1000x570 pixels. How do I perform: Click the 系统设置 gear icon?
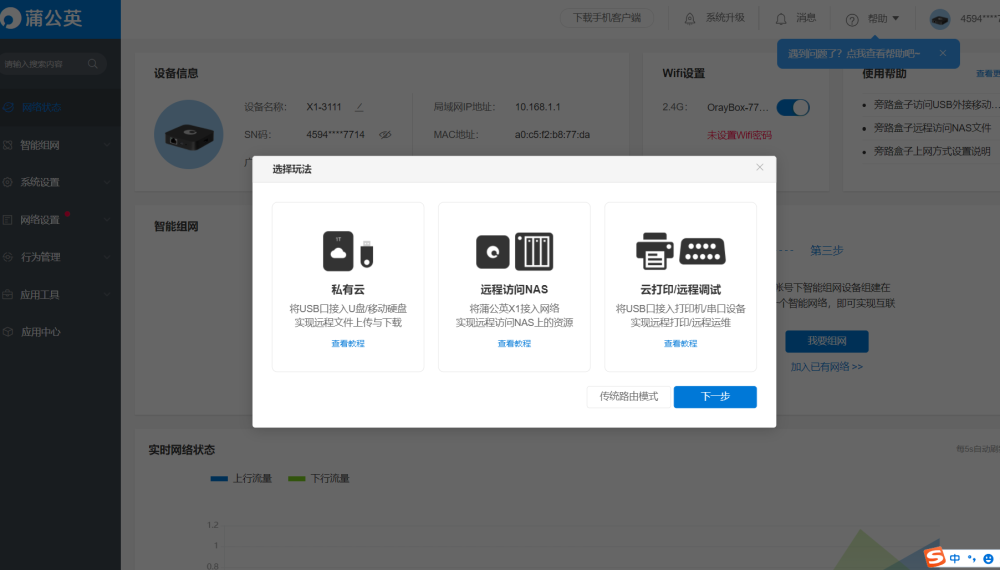tap(8, 182)
